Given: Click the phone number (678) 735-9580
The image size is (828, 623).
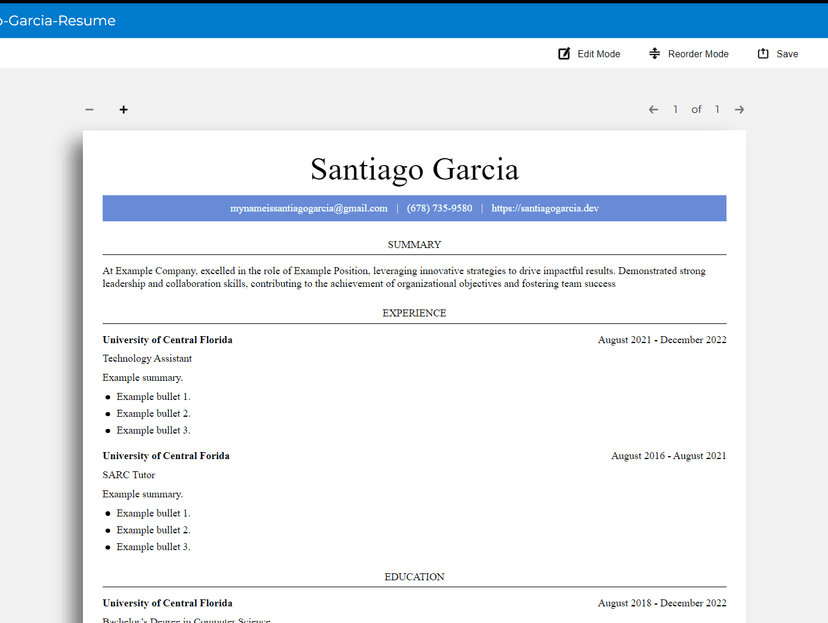Looking at the screenshot, I should click(x=439, y=209).
